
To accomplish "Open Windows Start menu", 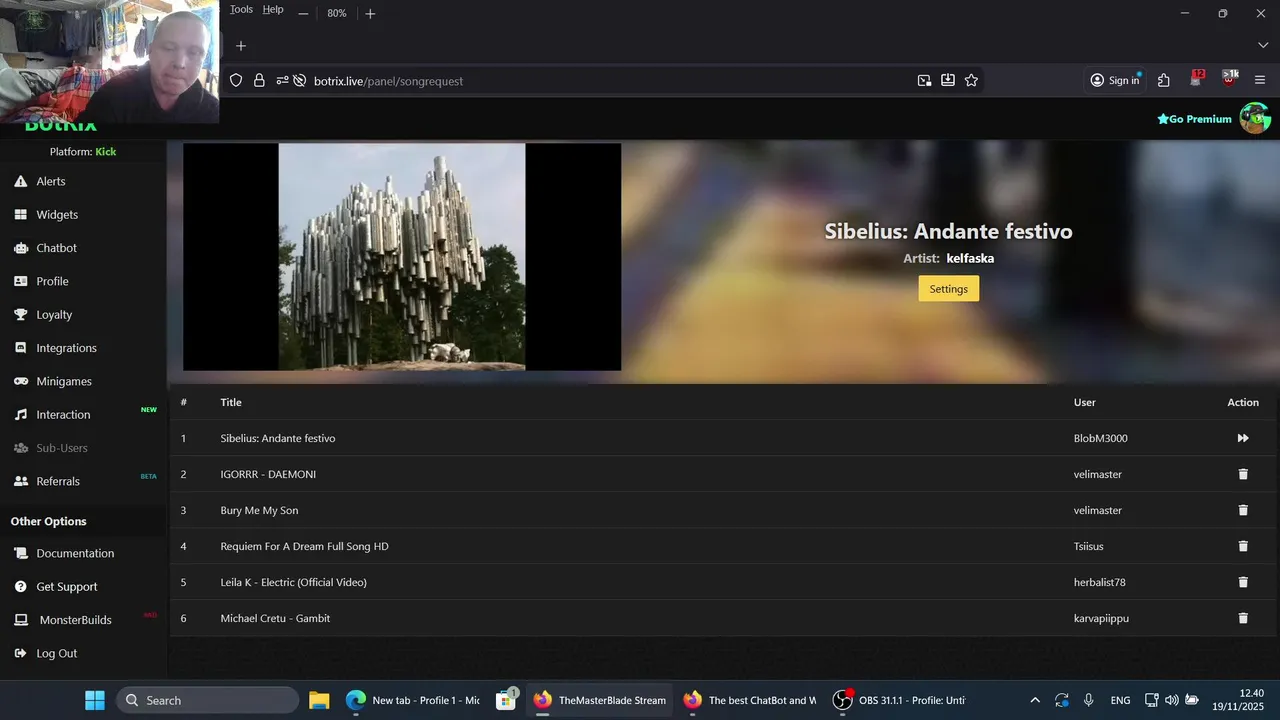I will (x=94, y=700).
